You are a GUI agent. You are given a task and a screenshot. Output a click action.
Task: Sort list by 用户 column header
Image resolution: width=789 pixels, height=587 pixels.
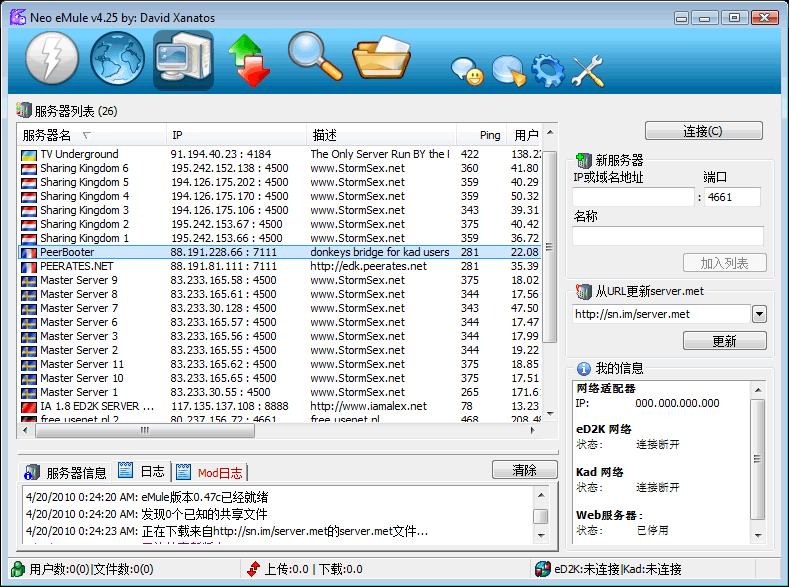(524, 135)
